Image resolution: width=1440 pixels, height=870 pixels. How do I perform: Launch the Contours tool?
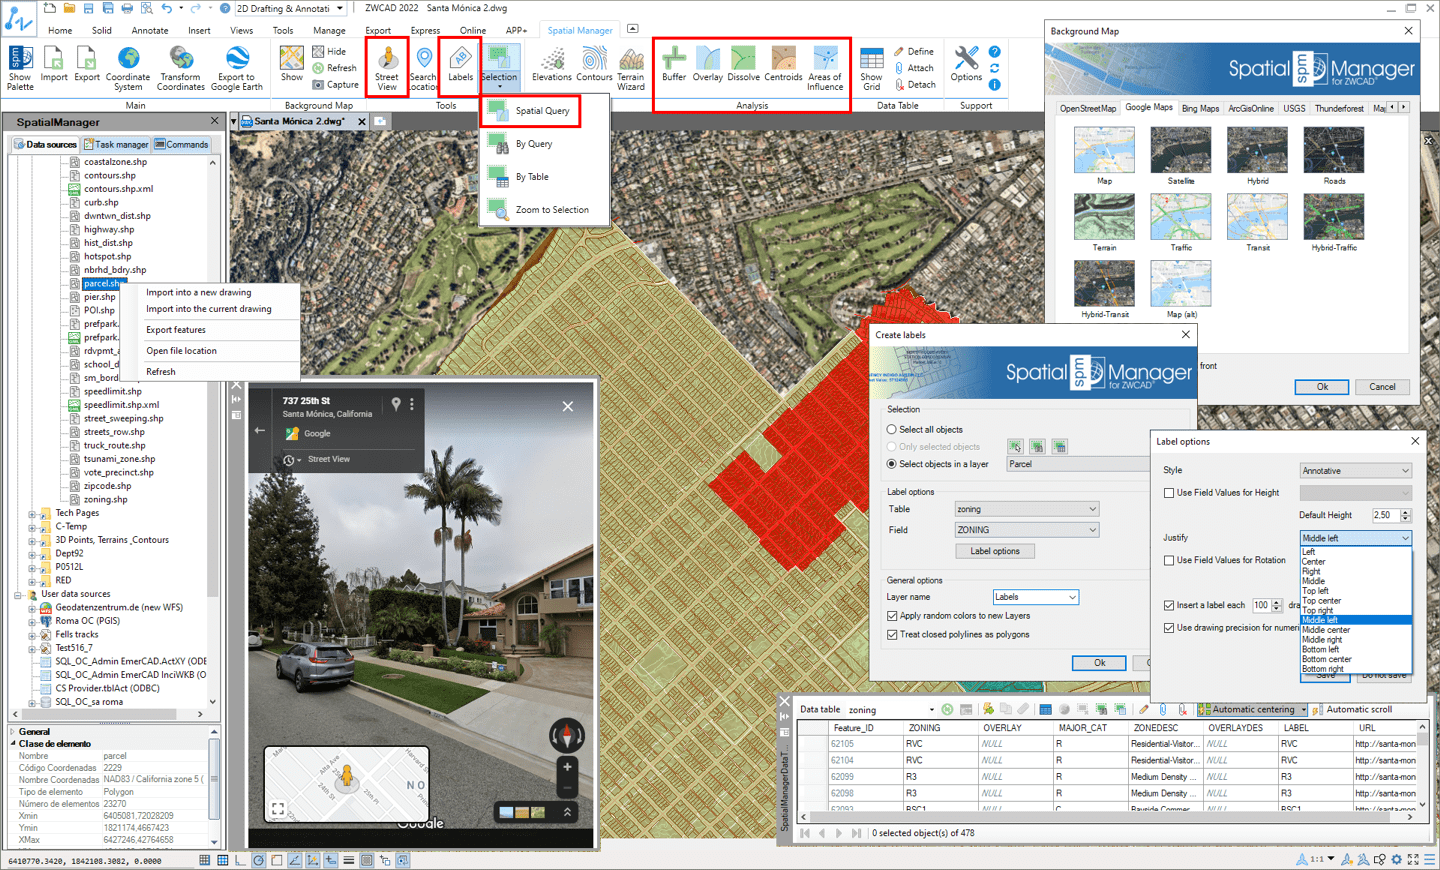tap(594, 64)
